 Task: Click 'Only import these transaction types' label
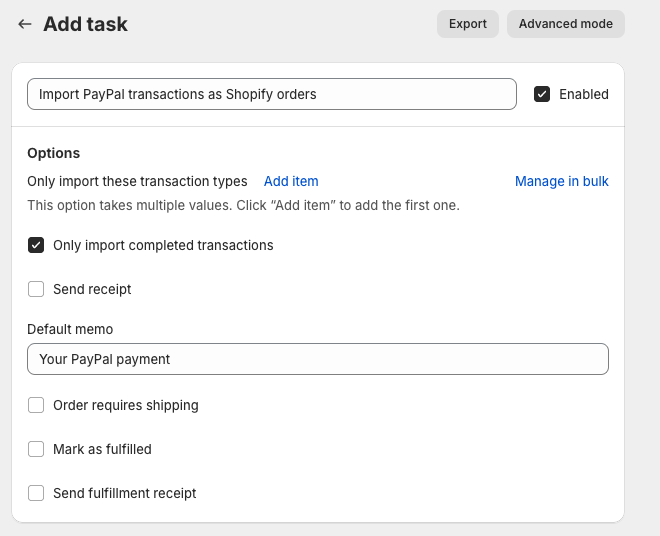(137, 181)
